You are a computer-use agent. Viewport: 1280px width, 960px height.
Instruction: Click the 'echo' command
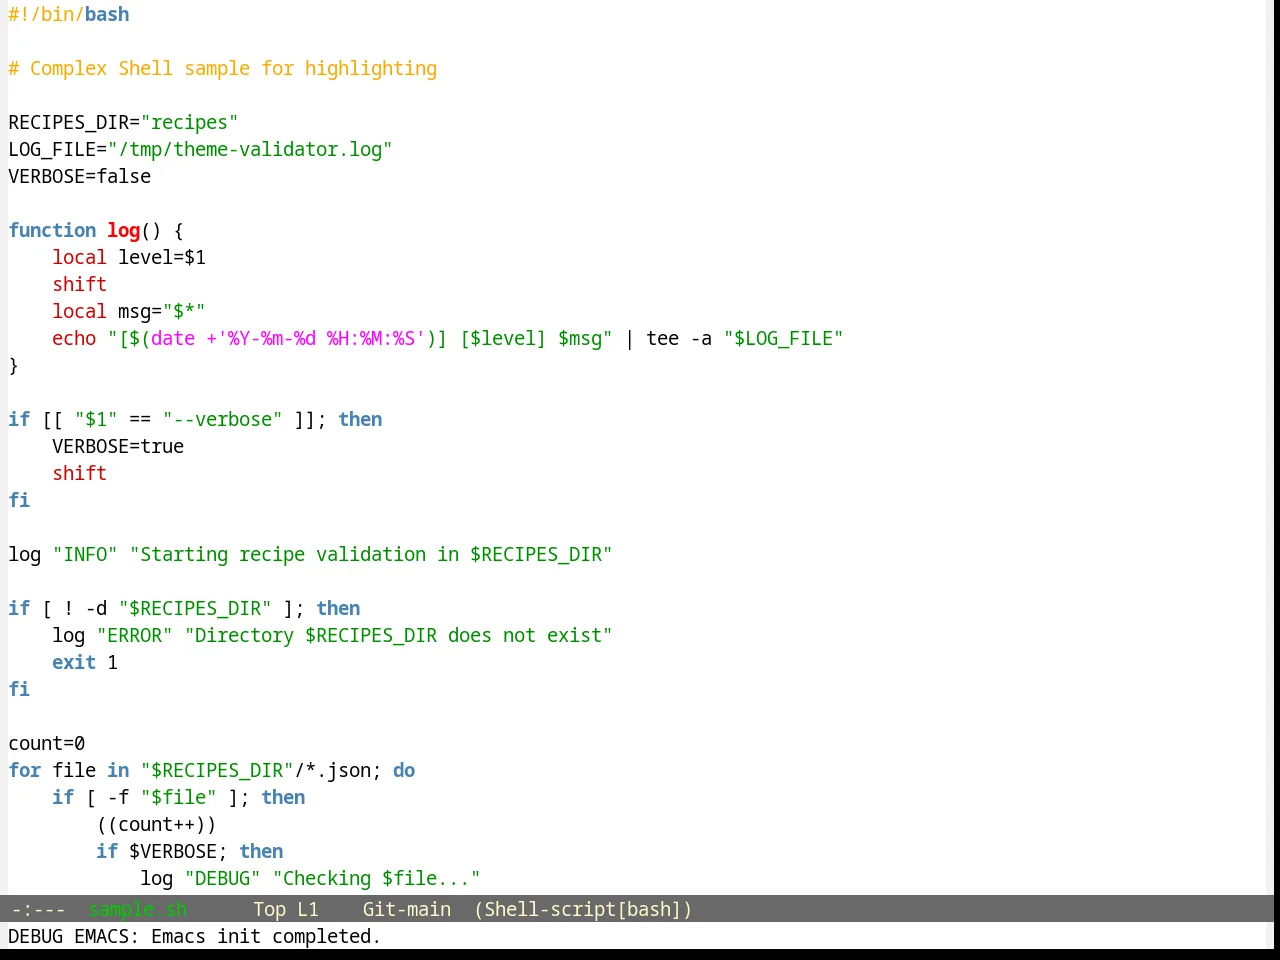(x=74, y=338)
